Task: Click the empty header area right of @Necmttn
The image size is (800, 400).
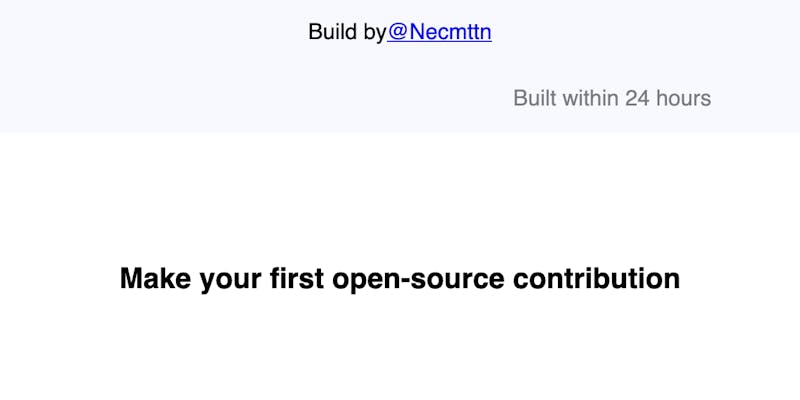Action: click(x=645, y=32)
